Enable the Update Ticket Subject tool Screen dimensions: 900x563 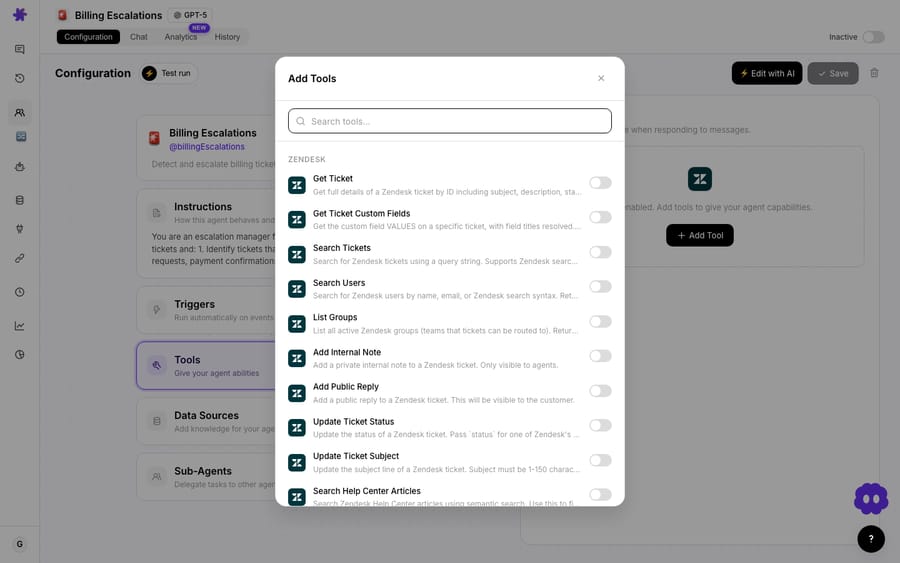(600, 460)
